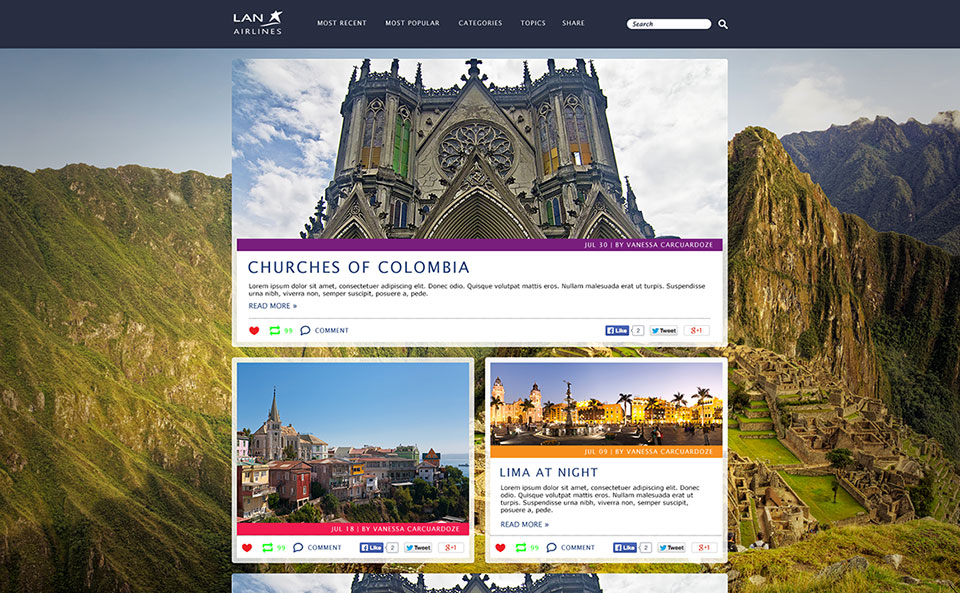Google +1 the Churches of Colombia post
The height and width of the screenshot is (593, 960).
696,330
